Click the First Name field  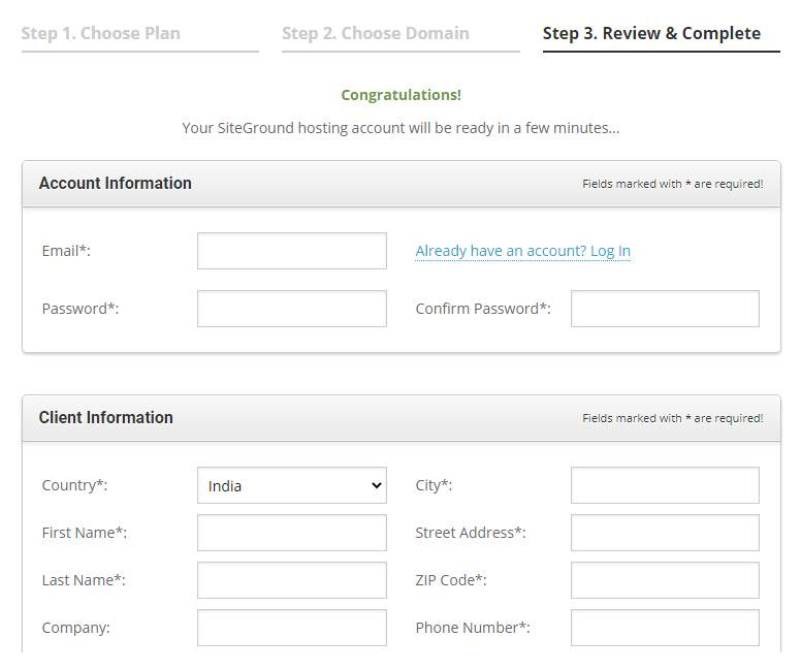click(x=292, y=532)
